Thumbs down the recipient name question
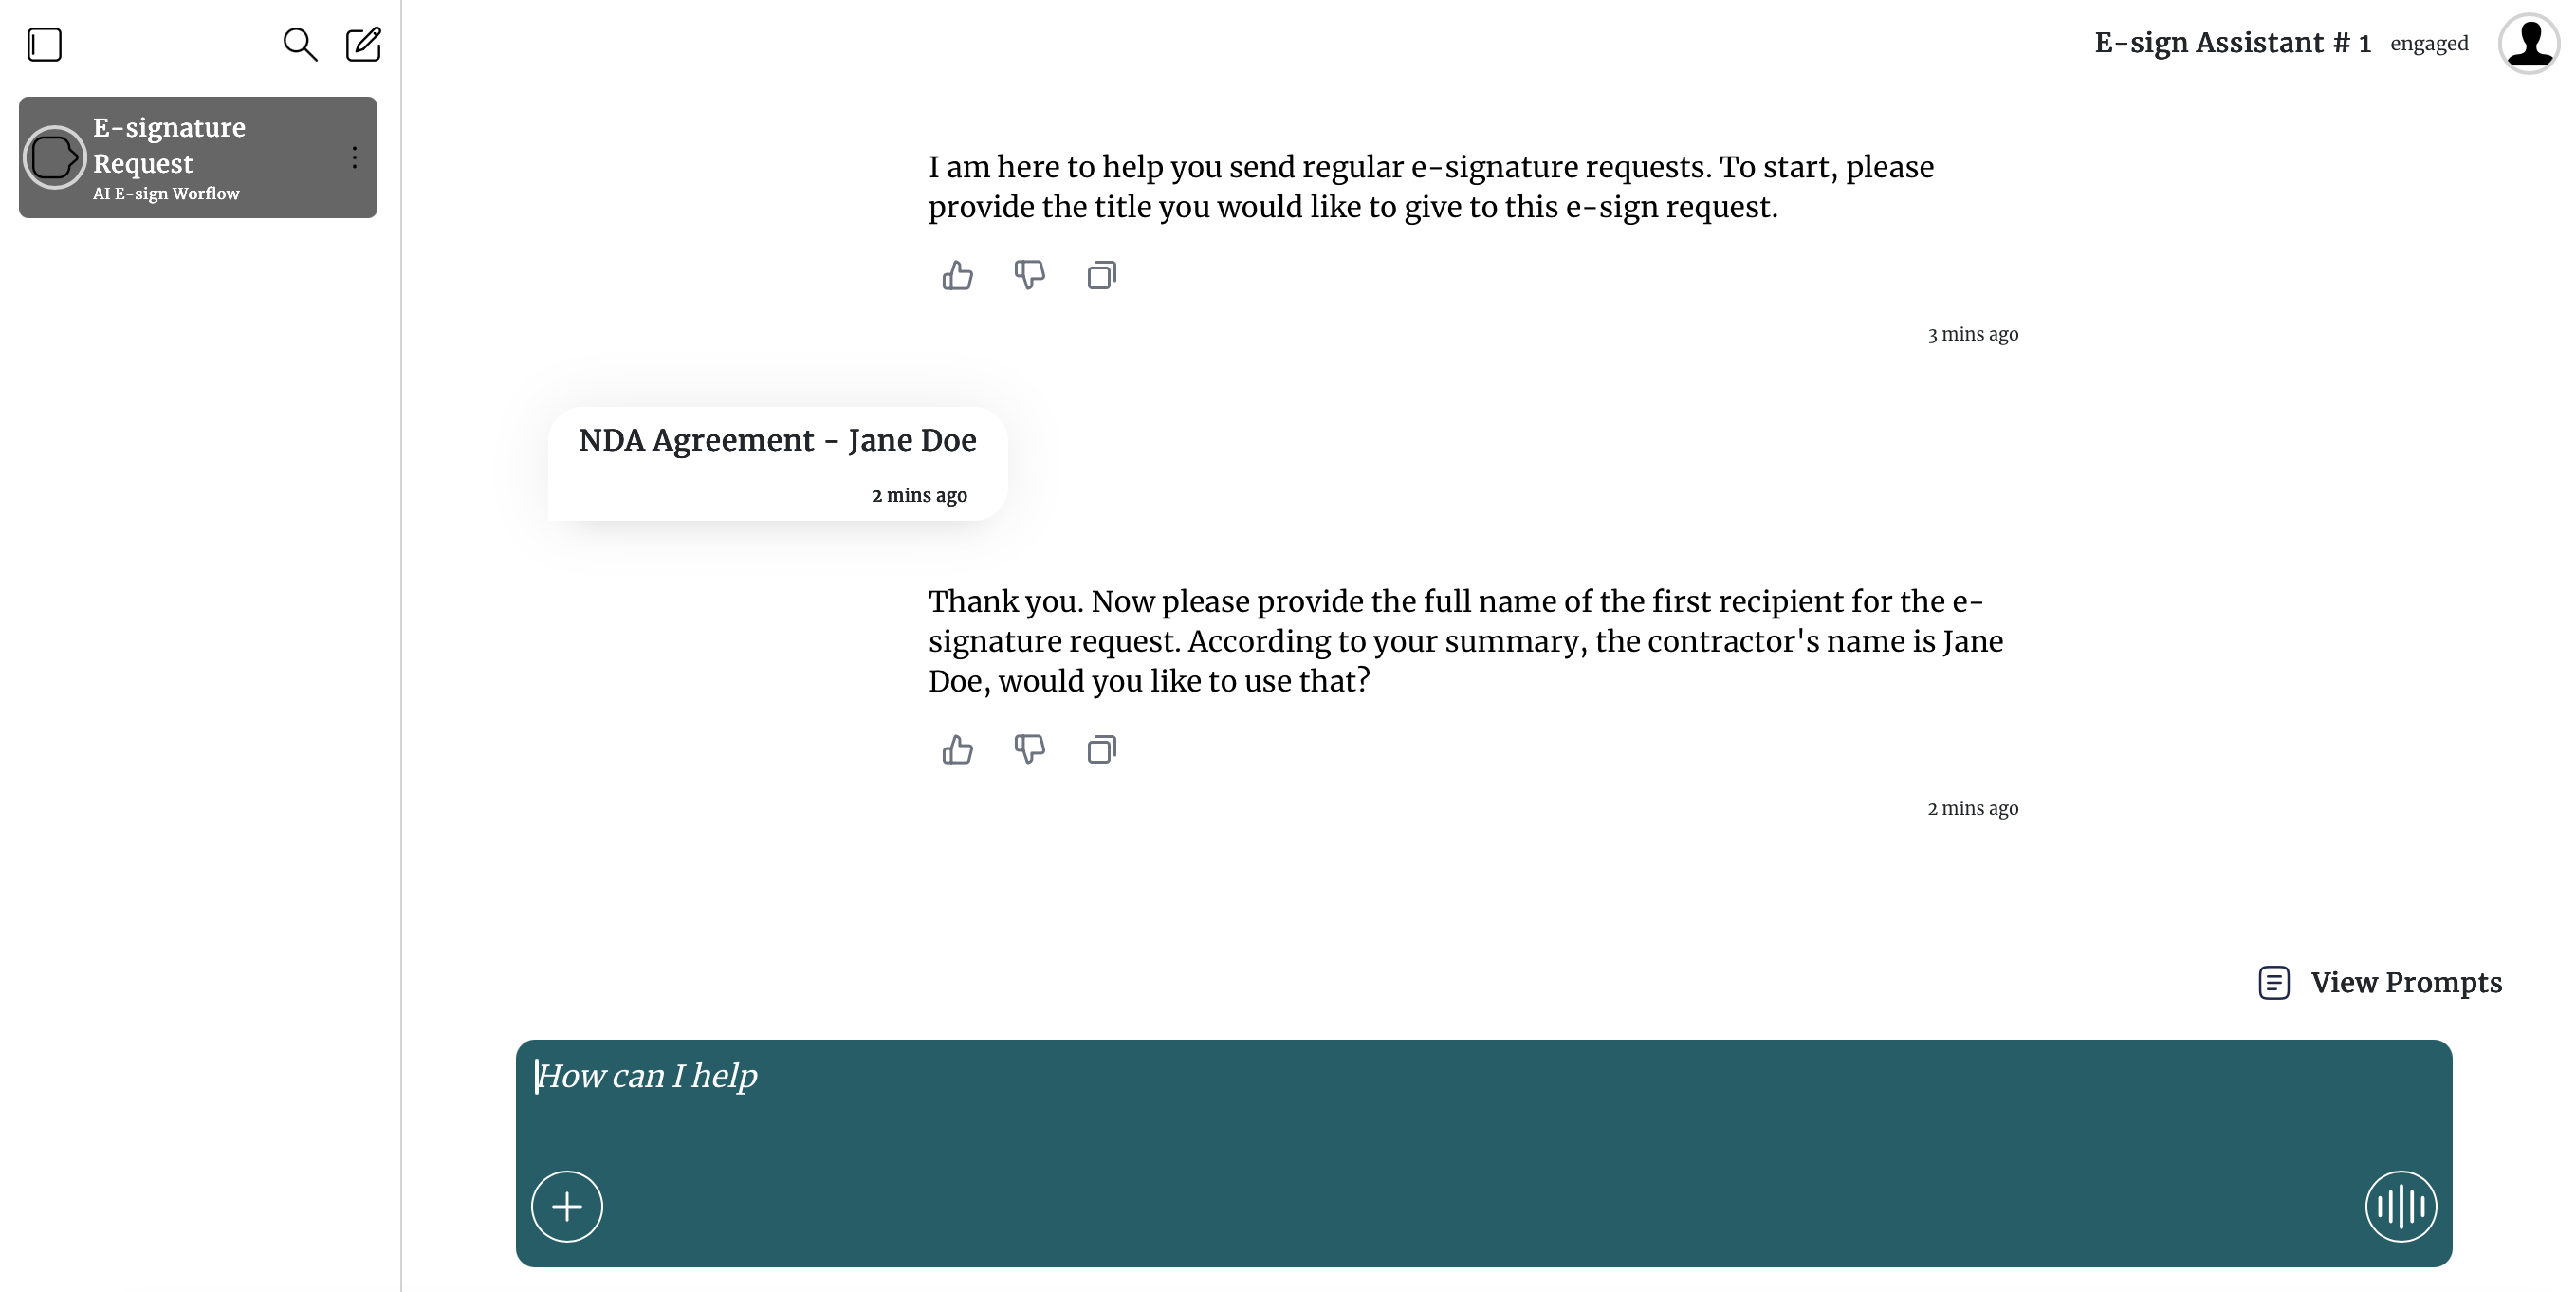The width and height of the screenshot is (2576, 1292). pyautogui.click(x=1030, y=750)
